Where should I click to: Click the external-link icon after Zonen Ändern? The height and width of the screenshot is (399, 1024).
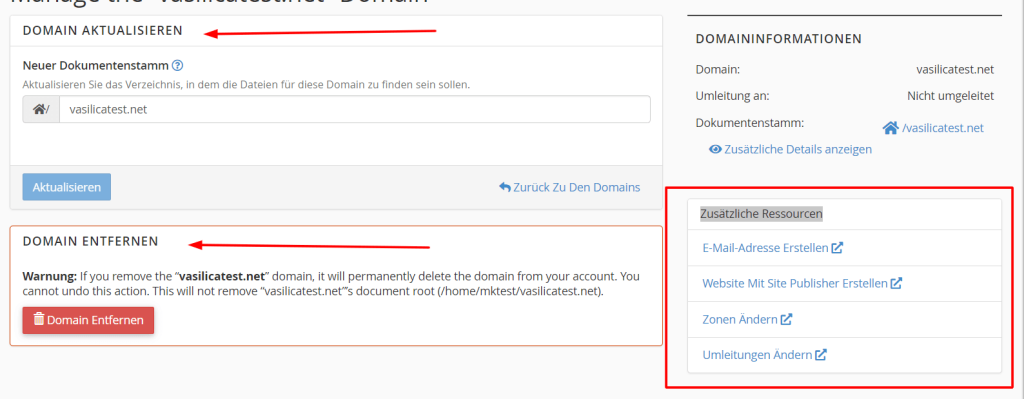[786, 319]
